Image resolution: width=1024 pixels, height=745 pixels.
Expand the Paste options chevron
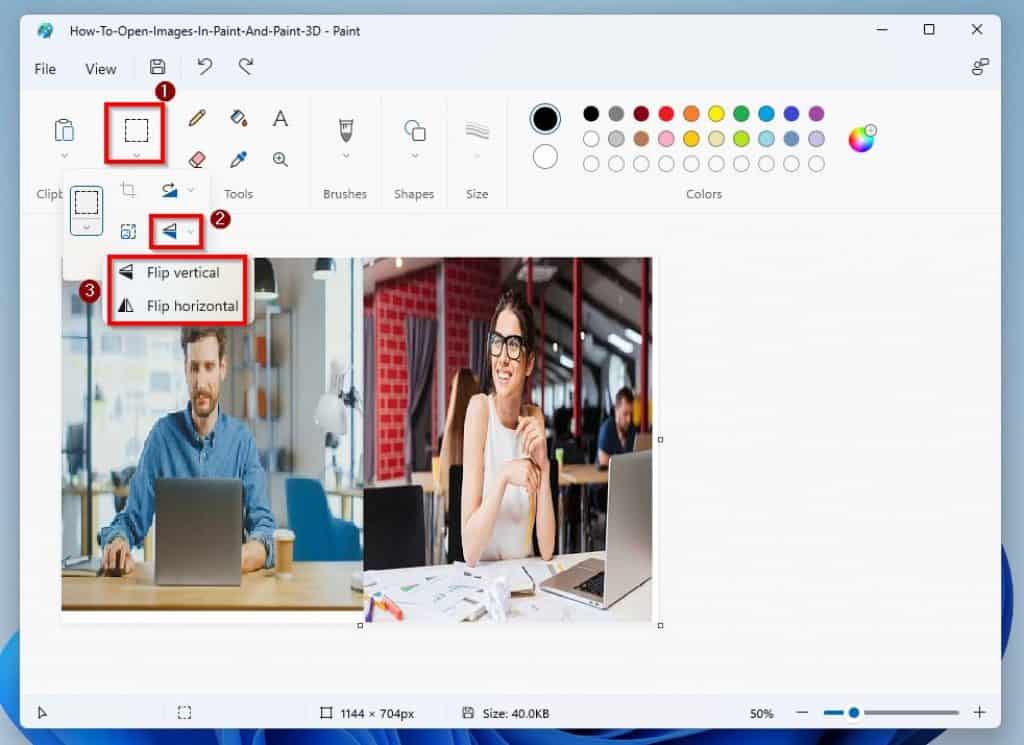pos(64,155)
